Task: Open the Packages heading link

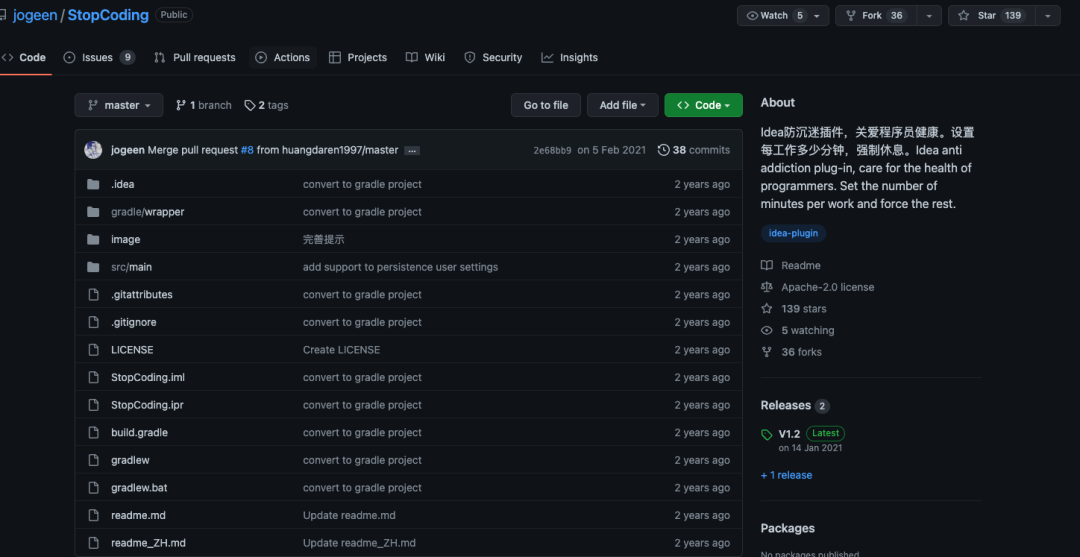Action: 787,529
